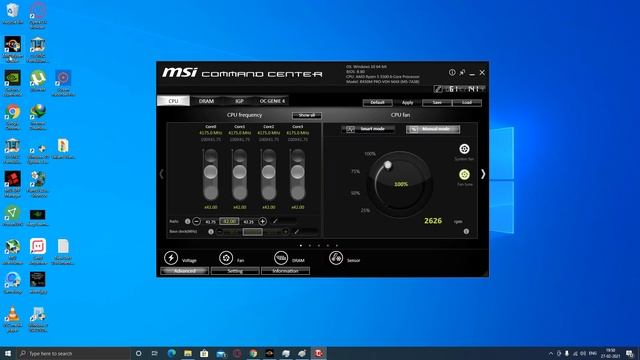The image size is (640, 360).
Task: Open Microsoft Edge from the taskbar
Action: (171, 353)
